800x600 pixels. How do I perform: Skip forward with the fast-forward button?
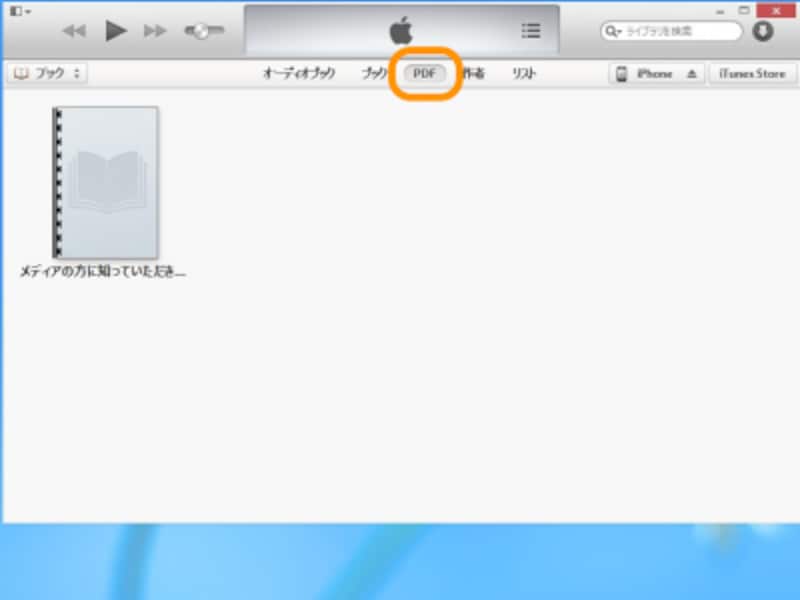point(155,32)
